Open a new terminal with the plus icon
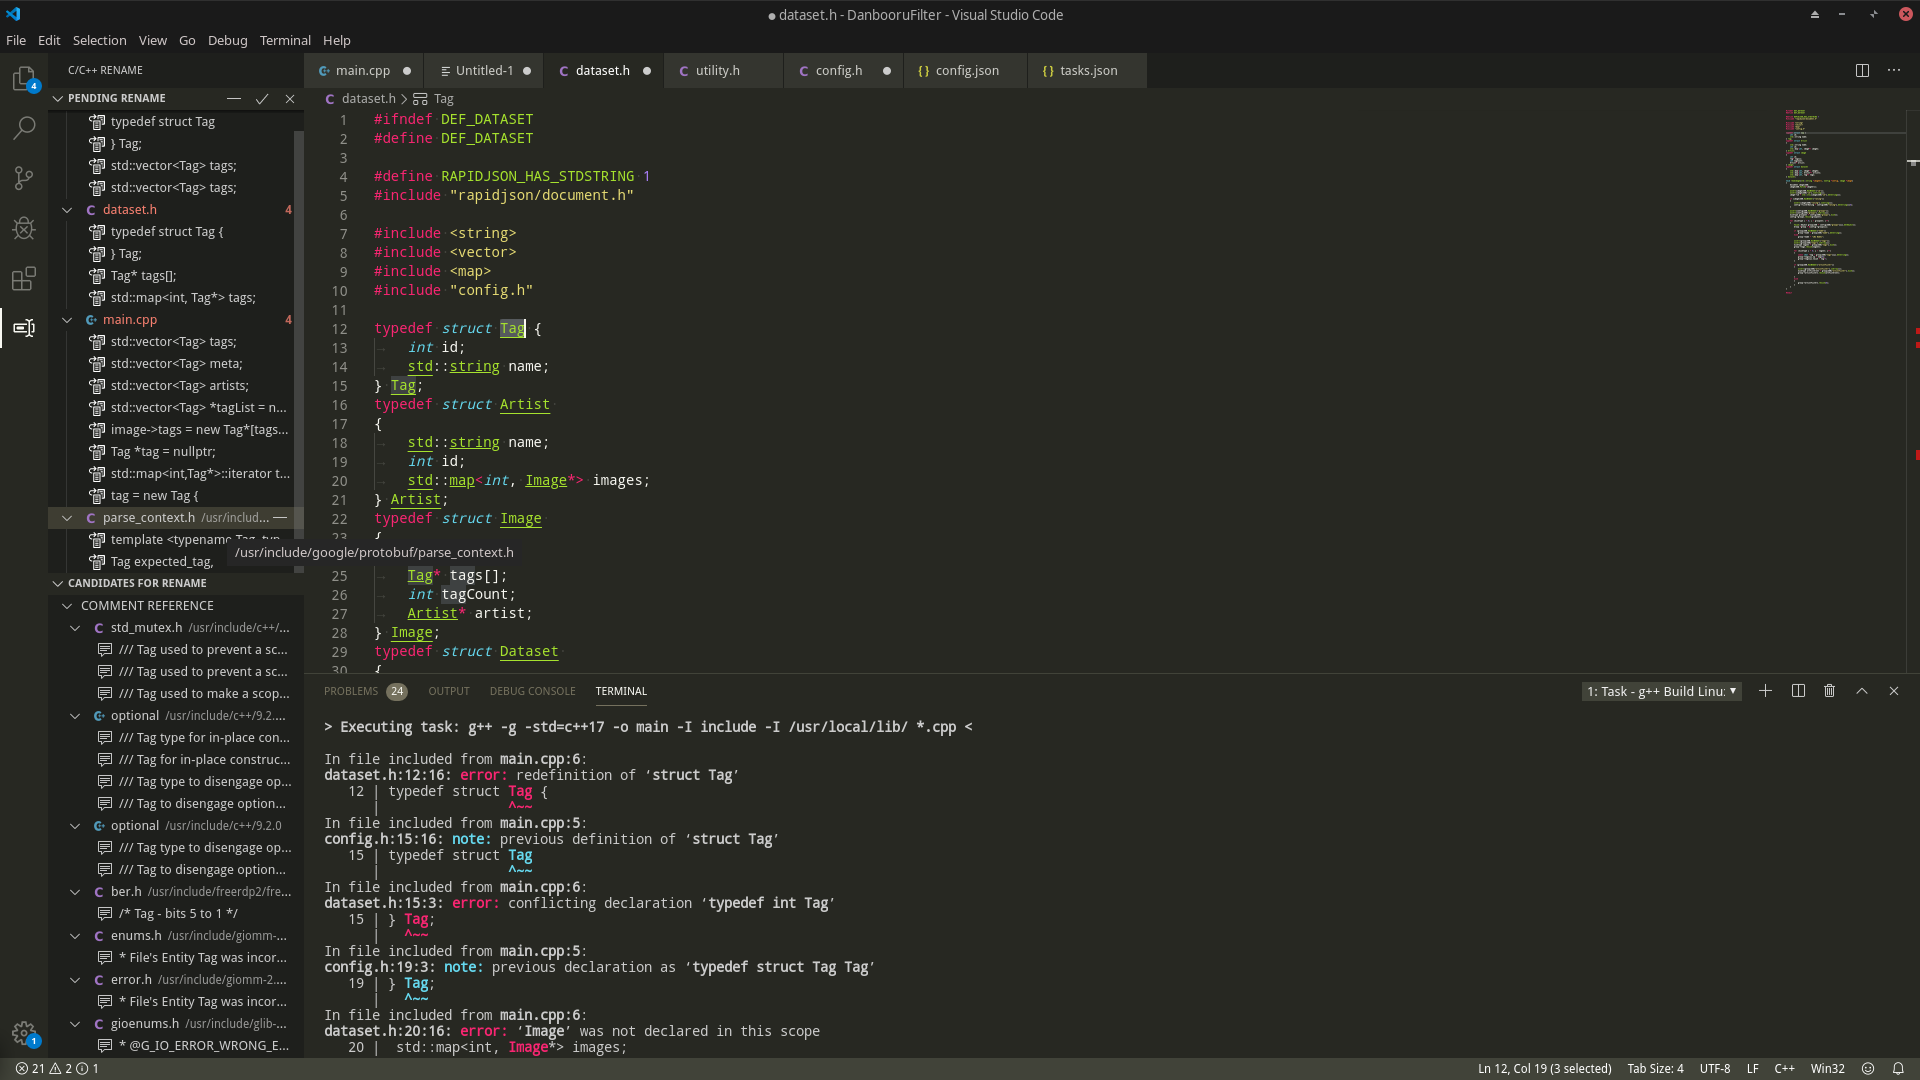 click(1765, 691)
